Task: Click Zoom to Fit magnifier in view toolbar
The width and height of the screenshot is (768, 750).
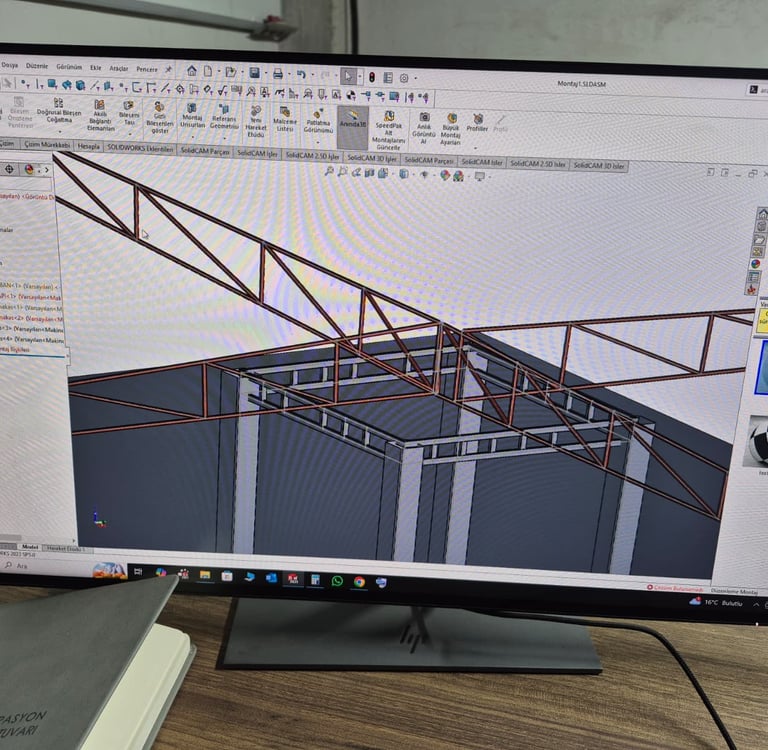Action: [329, 170]
